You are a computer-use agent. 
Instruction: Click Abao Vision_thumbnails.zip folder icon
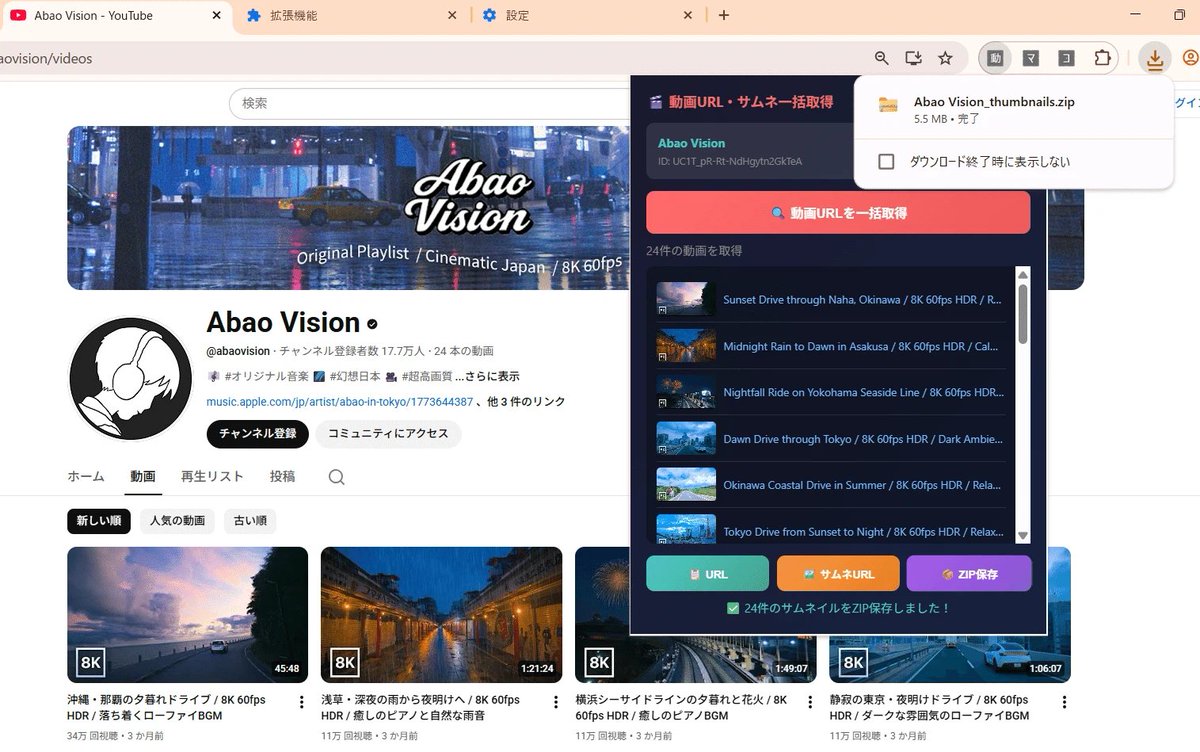click(887, 104)
